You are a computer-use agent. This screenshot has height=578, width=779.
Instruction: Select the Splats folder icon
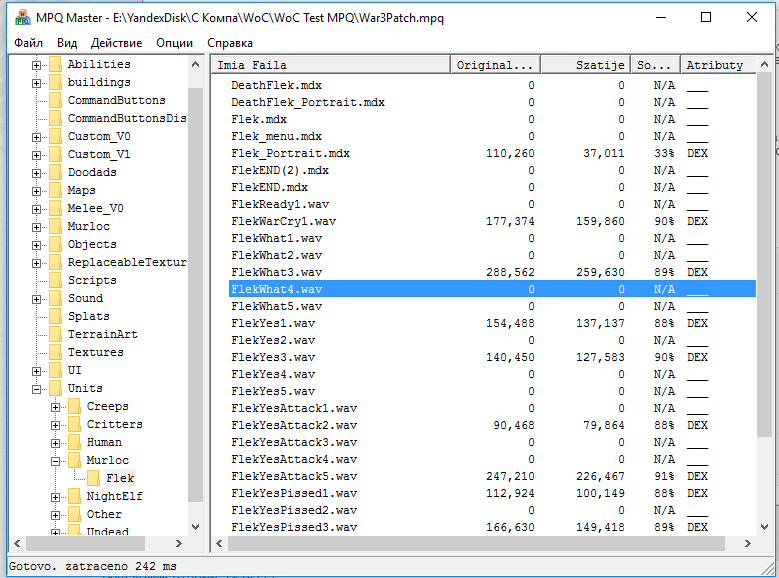[56, 316]
